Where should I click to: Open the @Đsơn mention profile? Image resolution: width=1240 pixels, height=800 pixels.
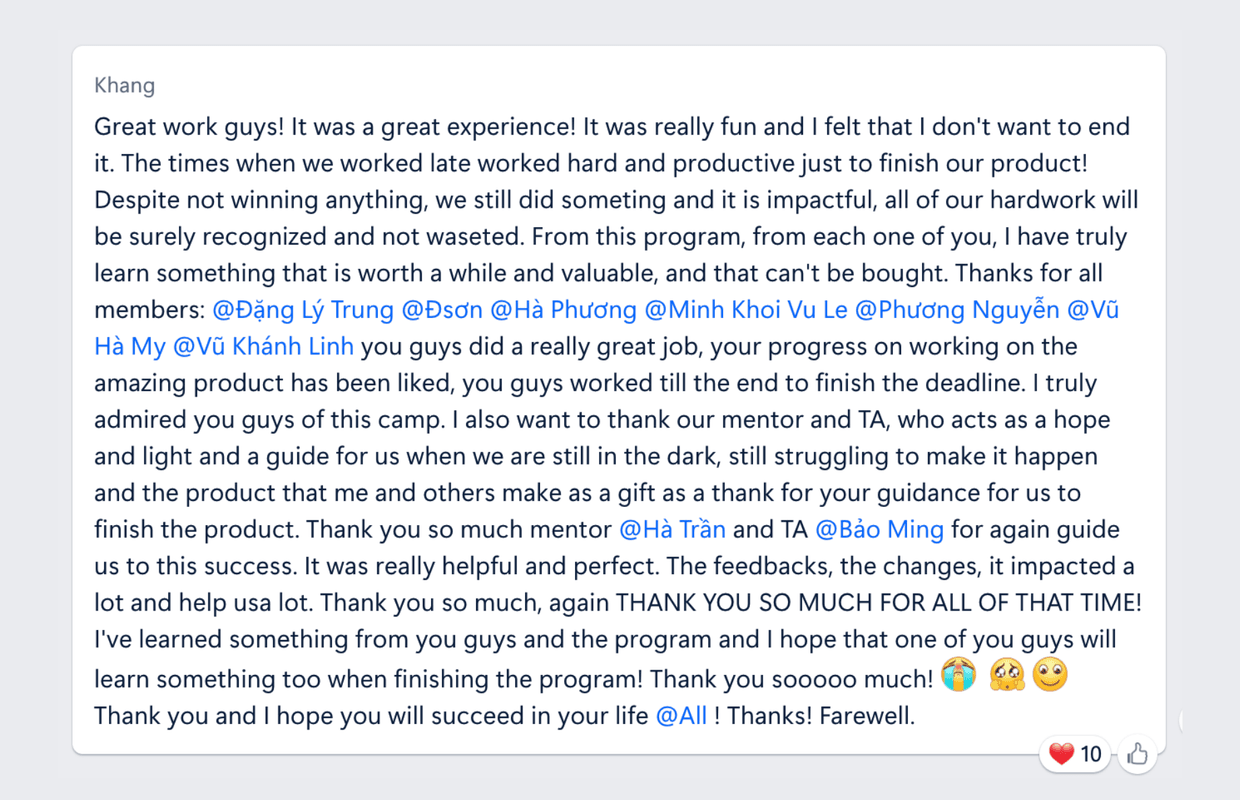441,310
